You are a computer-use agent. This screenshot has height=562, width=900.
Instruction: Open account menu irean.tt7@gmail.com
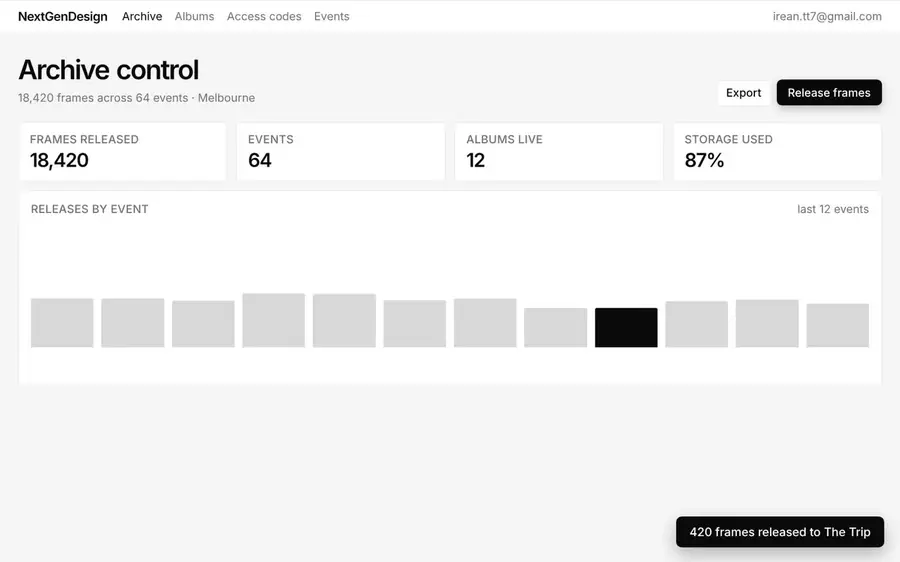[x=827, y=16]
